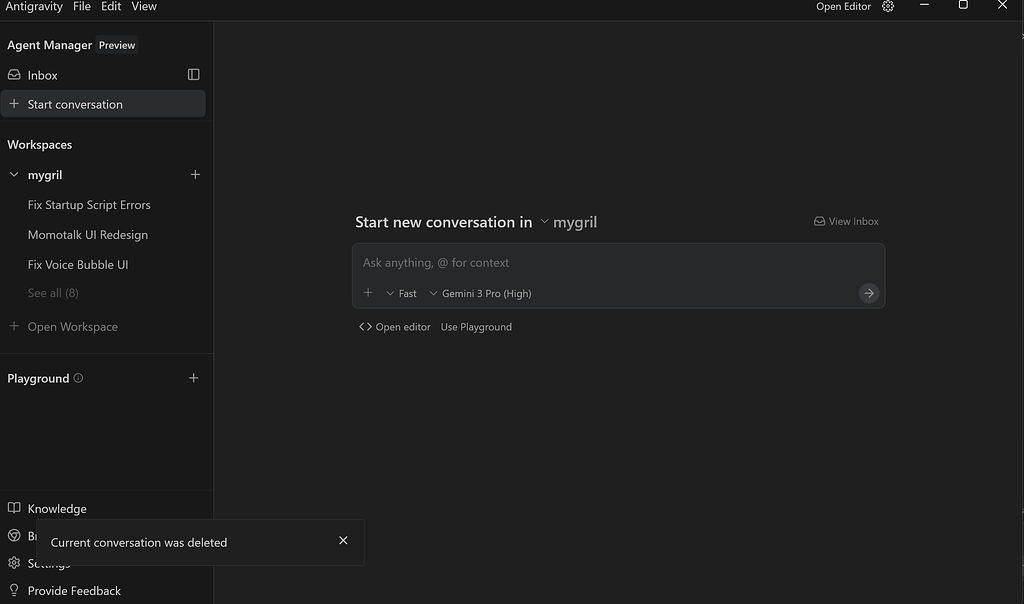Minimize the Antigravity window

click(x=924, y=5)
